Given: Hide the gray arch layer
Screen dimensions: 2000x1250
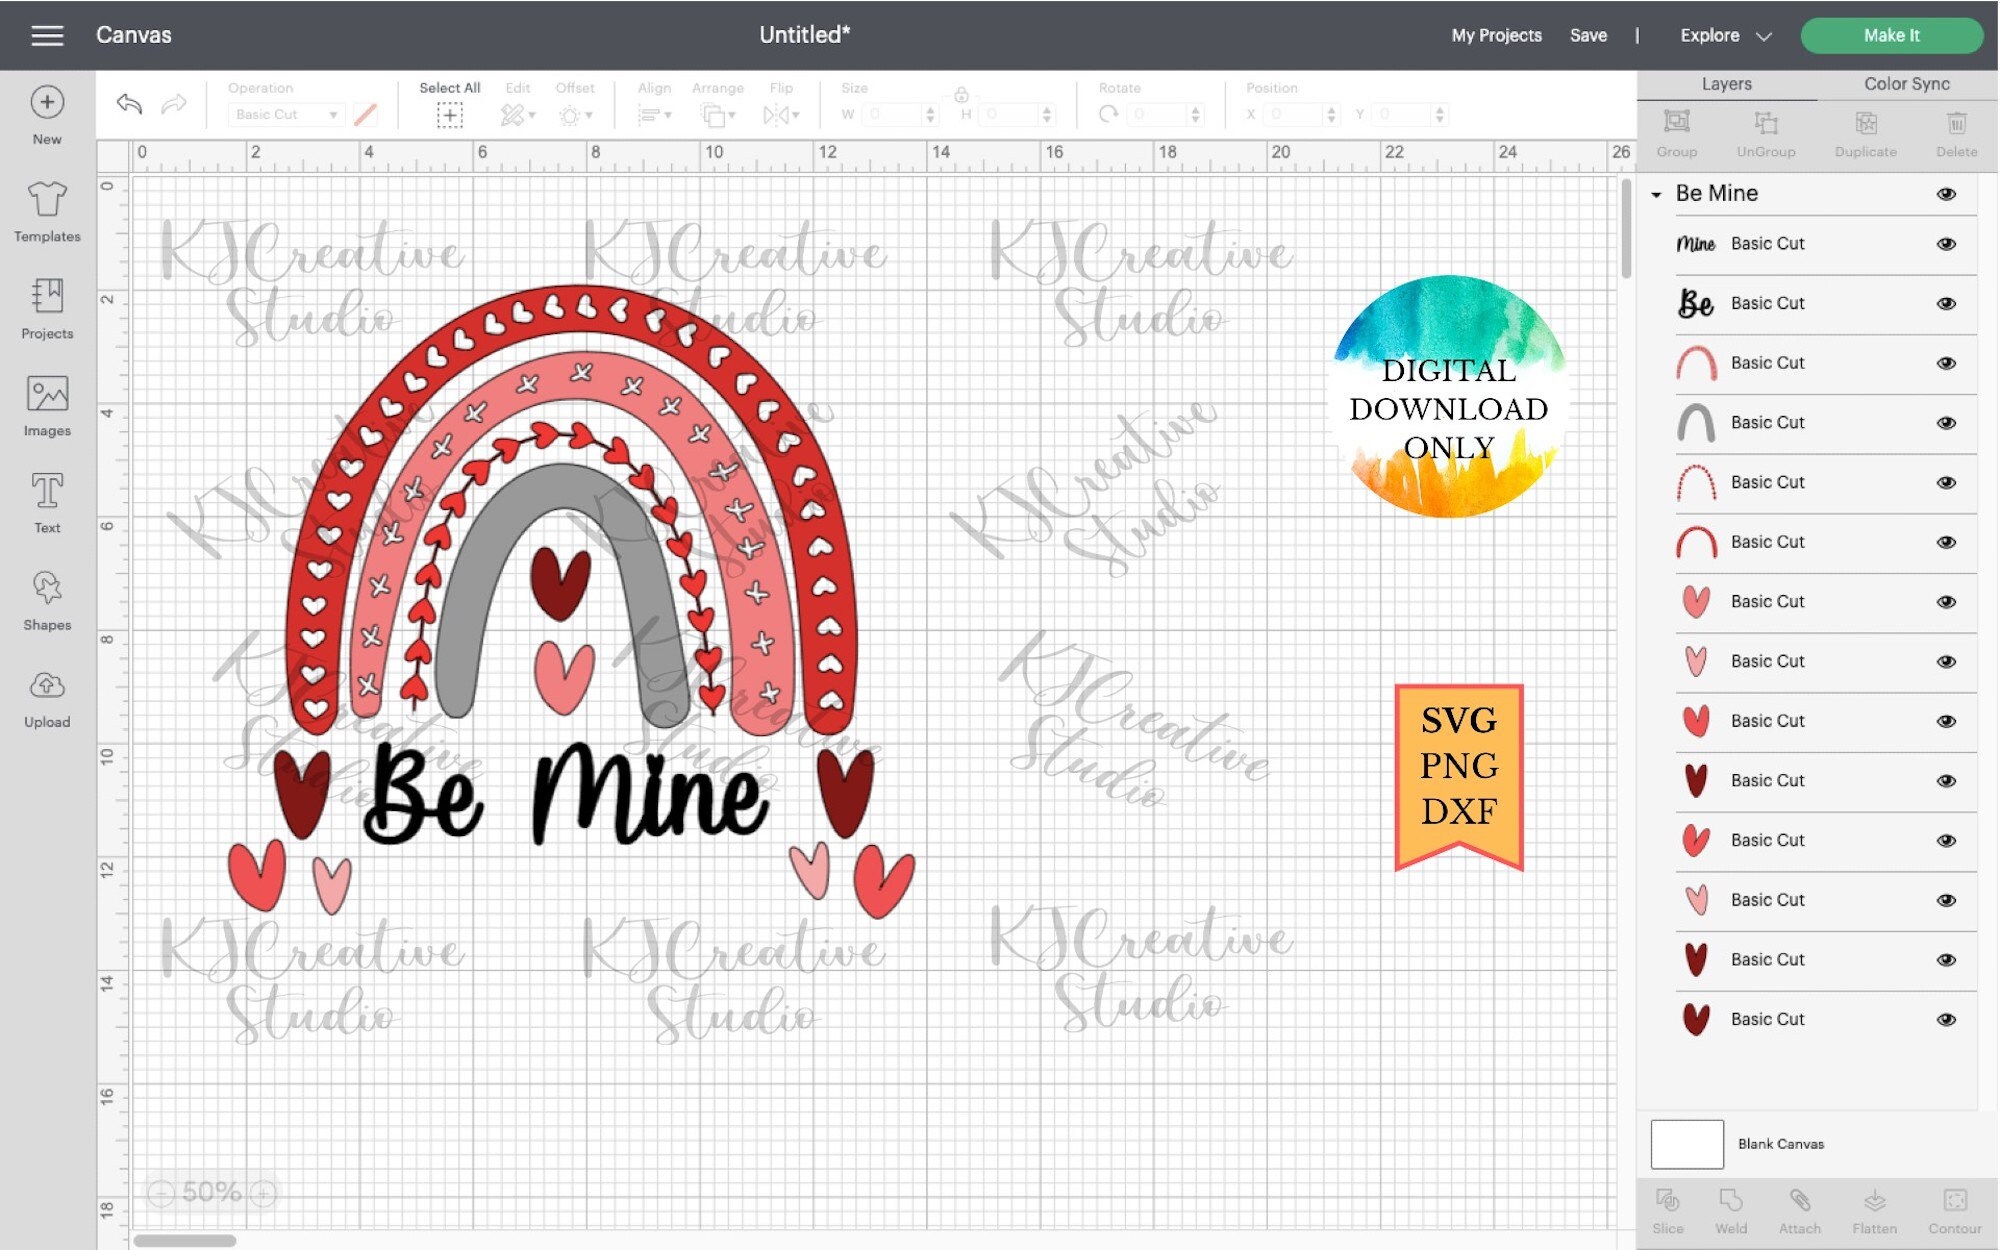Looking at the screenshot, I should [1946, 423].
